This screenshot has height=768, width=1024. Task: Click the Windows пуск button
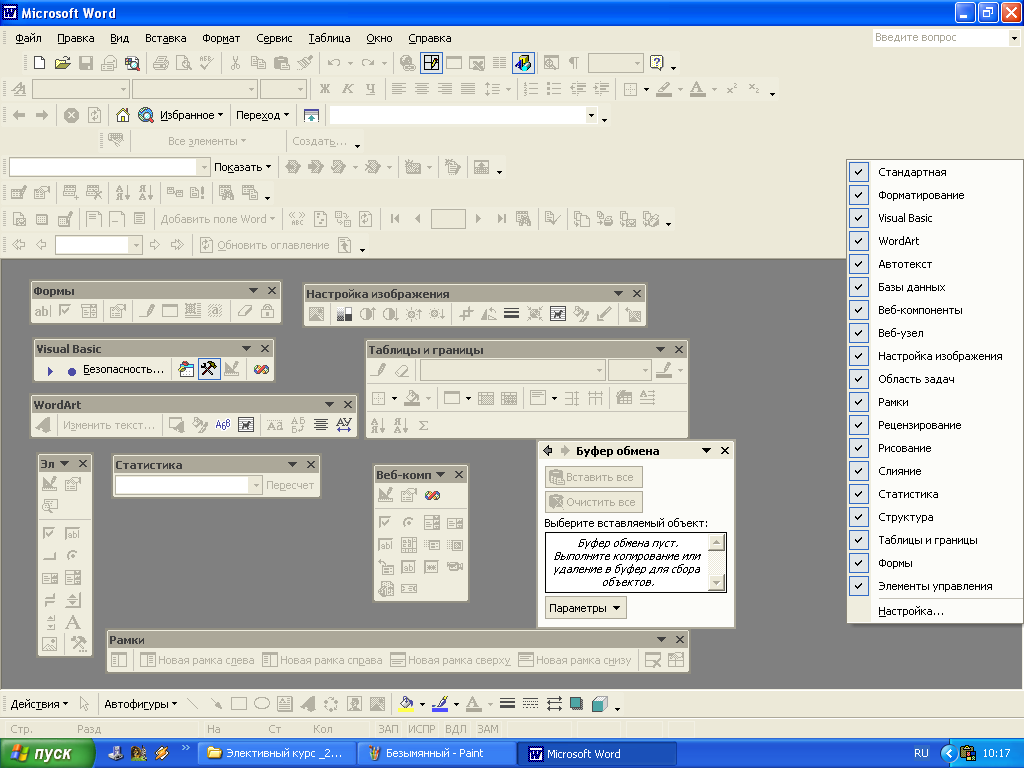[47, 754]
